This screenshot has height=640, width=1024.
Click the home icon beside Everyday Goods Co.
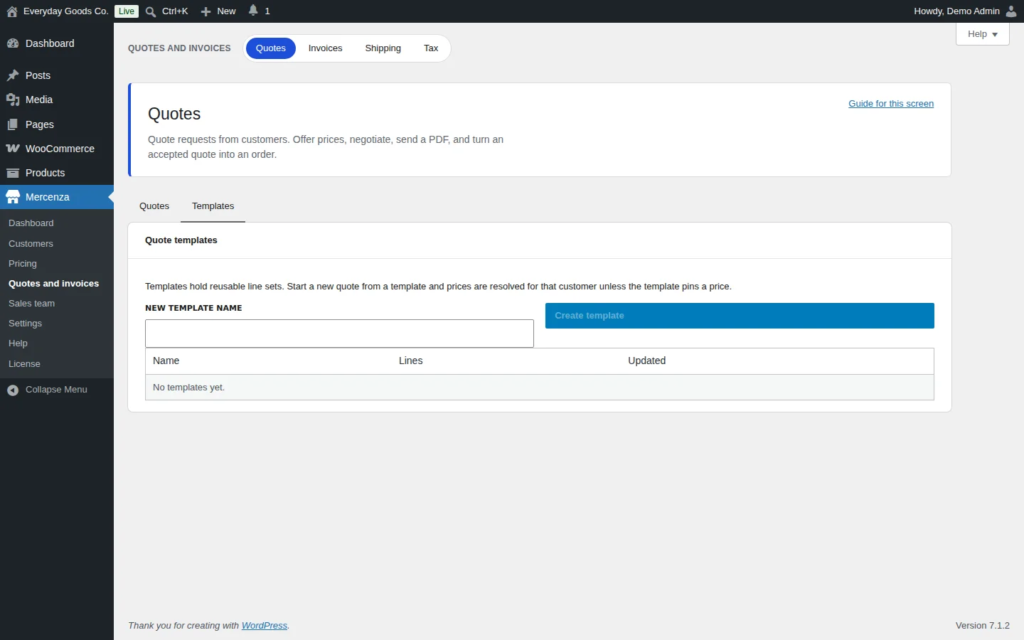[x=12, y=11]
